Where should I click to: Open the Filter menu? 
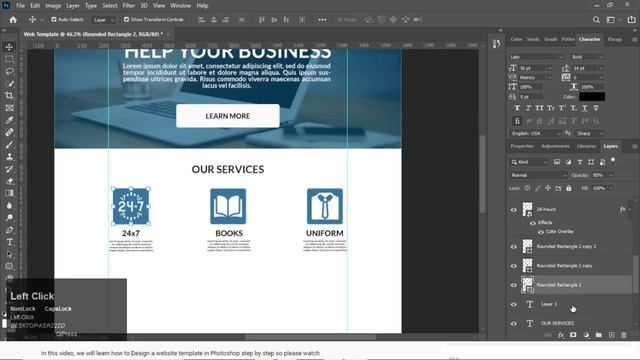129,6
